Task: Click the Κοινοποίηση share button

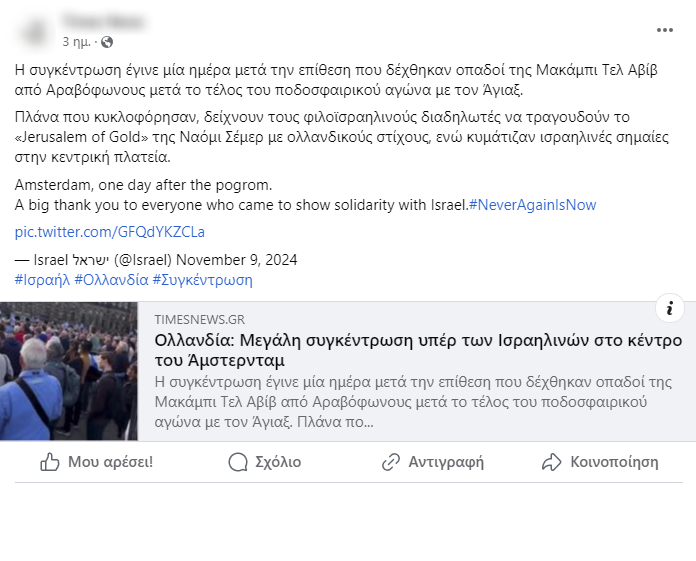Action: coord(600,462)
